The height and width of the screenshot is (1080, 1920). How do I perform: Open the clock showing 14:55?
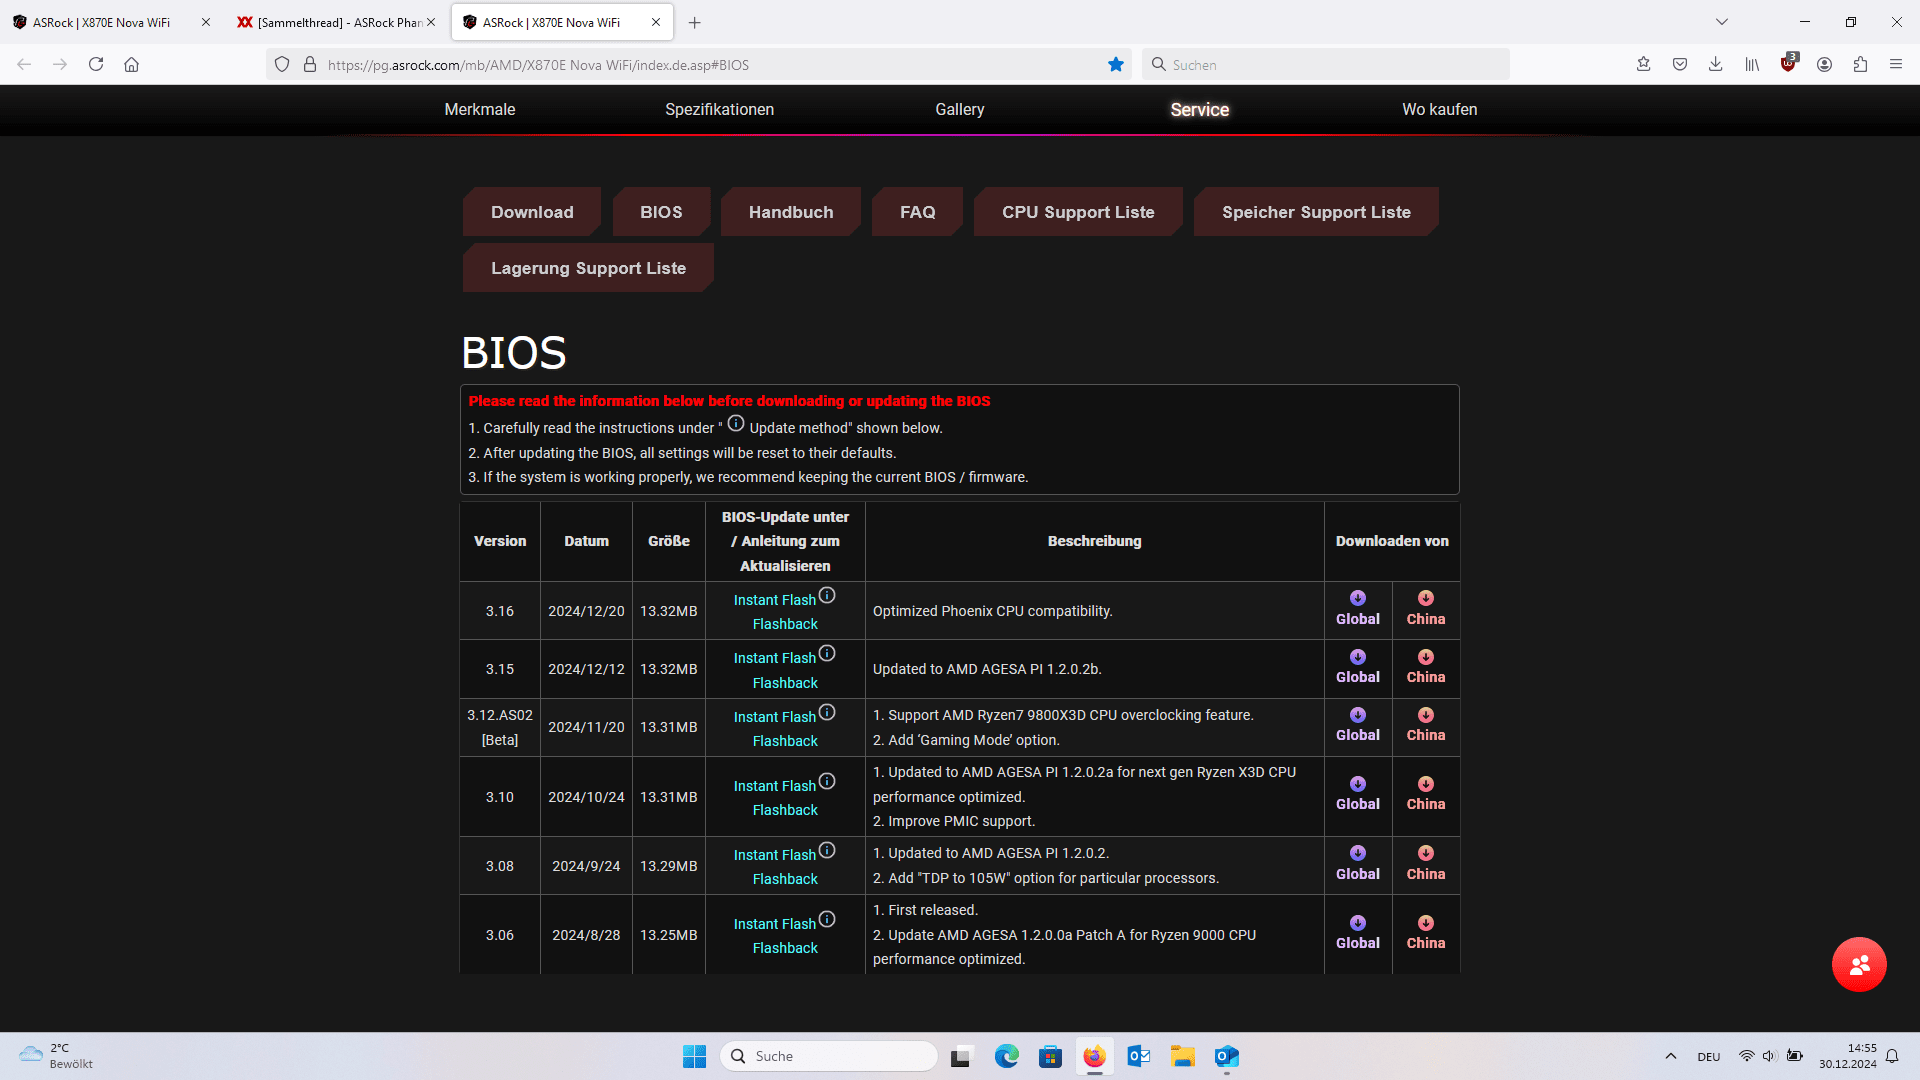coord(1848,1056)
